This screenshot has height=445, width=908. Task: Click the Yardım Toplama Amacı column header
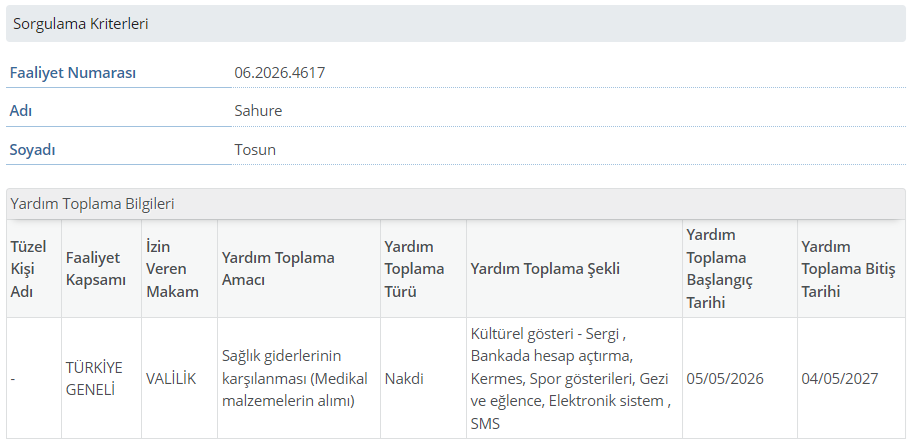299,269
